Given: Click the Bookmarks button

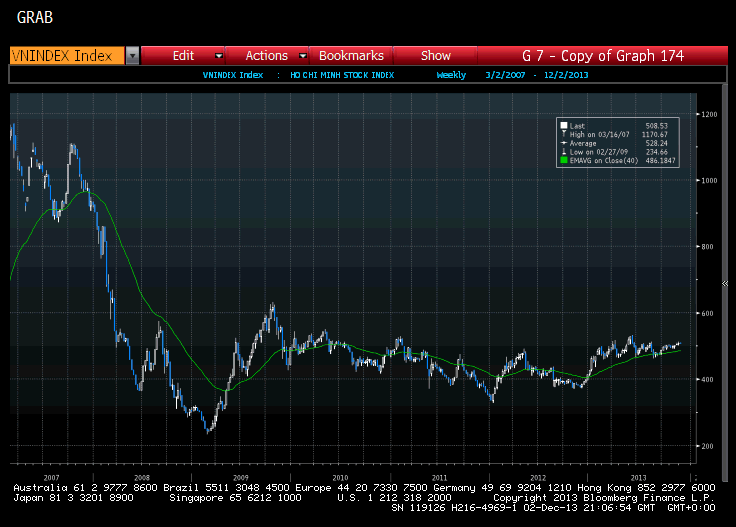Looking at the screenshot, I should (351, 56).
